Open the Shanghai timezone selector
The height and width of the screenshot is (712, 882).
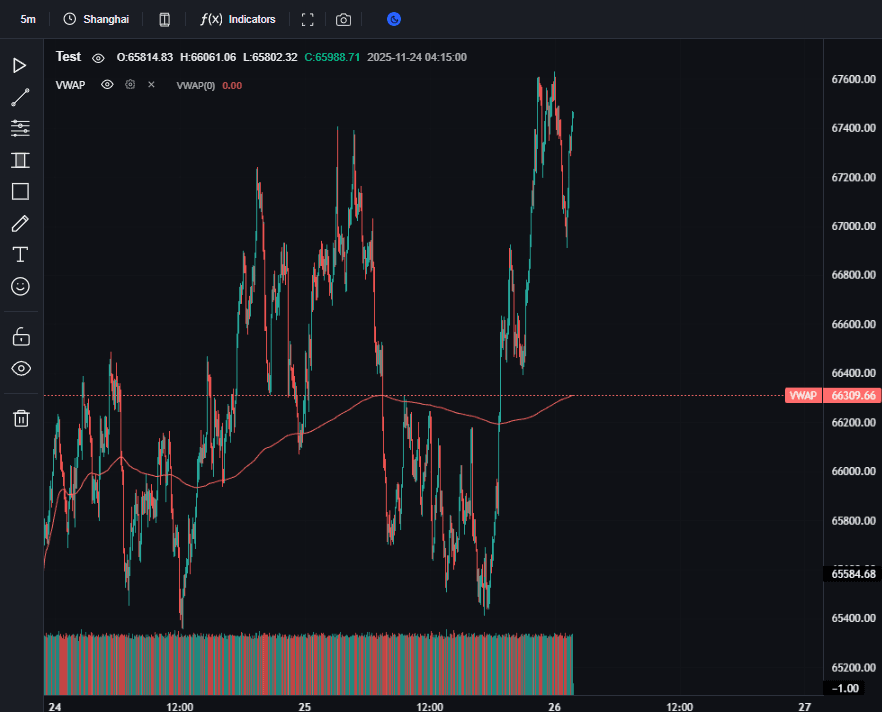pyautogui.click(x=96, y=19)
